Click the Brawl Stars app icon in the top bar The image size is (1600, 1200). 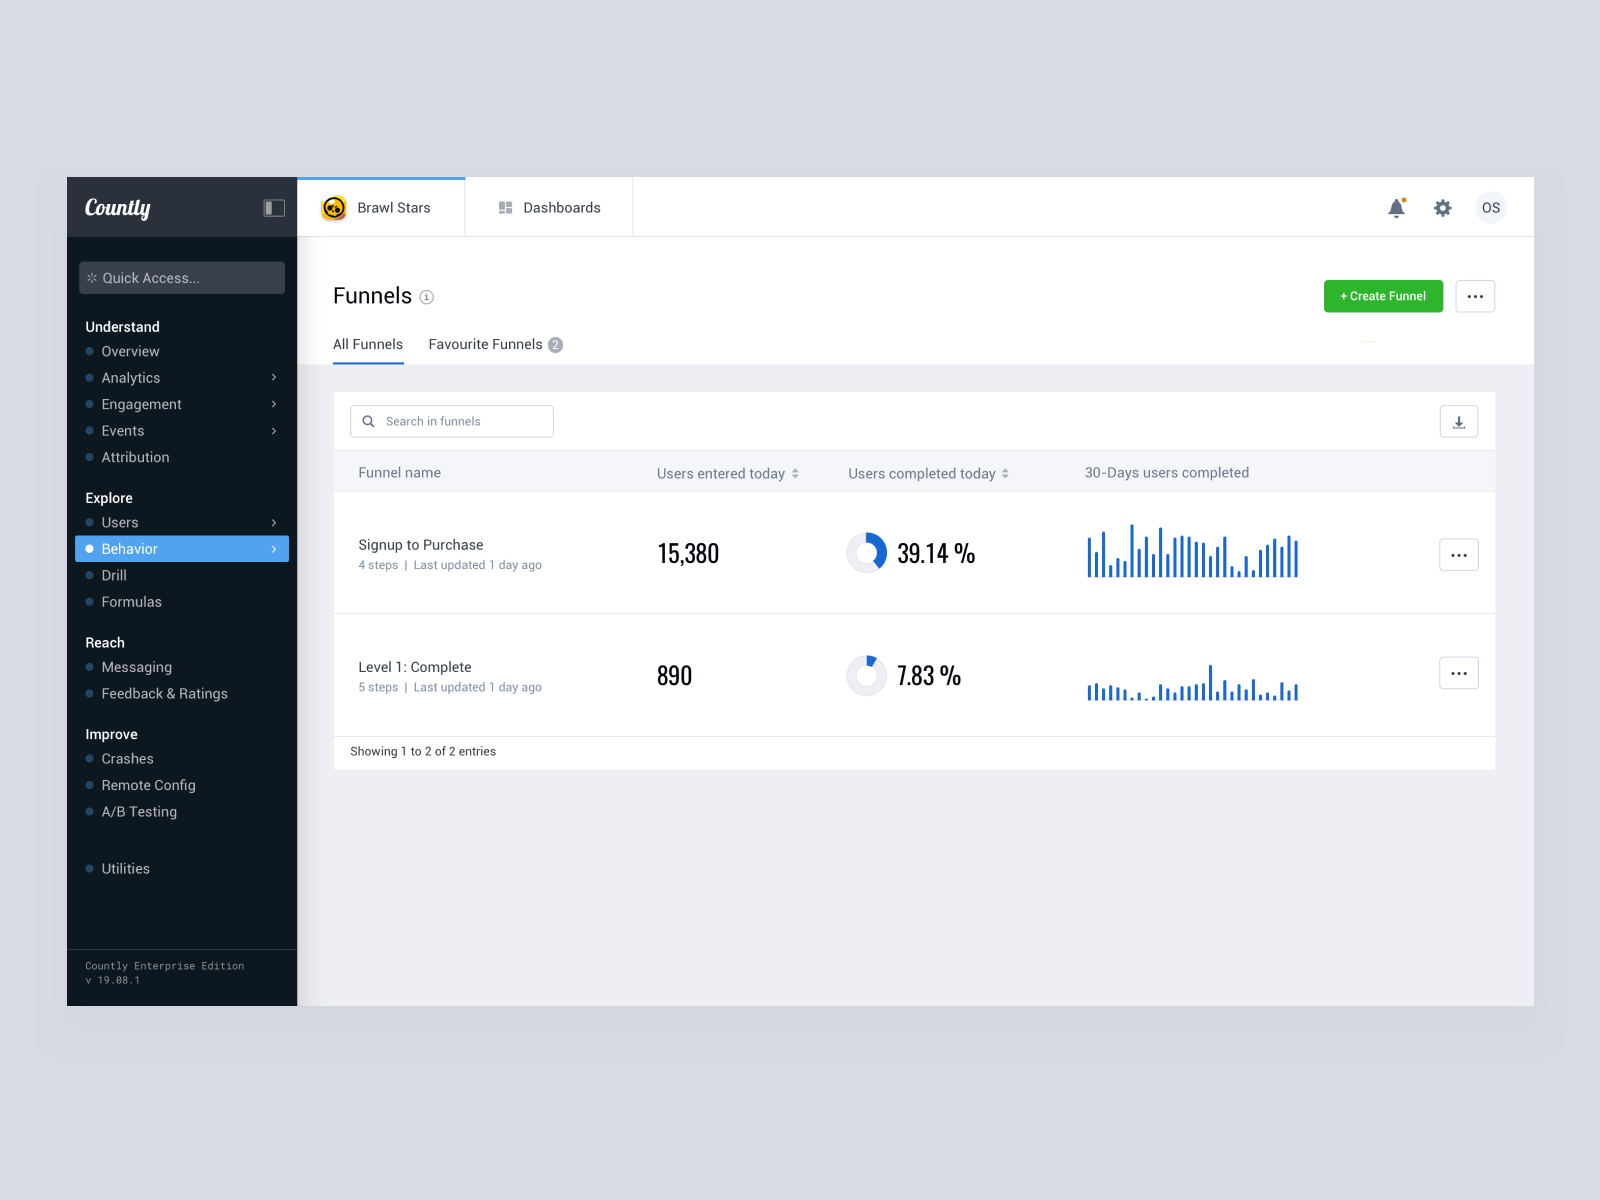[333, 207]
